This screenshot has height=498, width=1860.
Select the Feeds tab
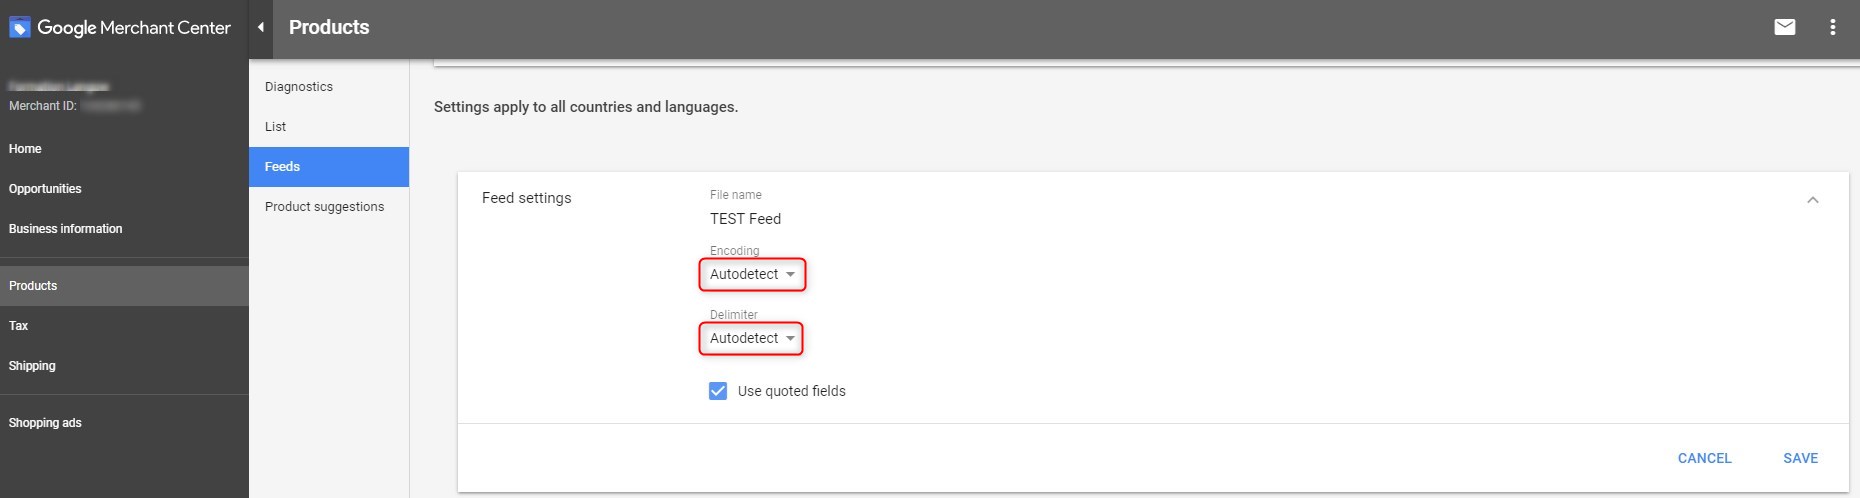[x=283, y=167]
